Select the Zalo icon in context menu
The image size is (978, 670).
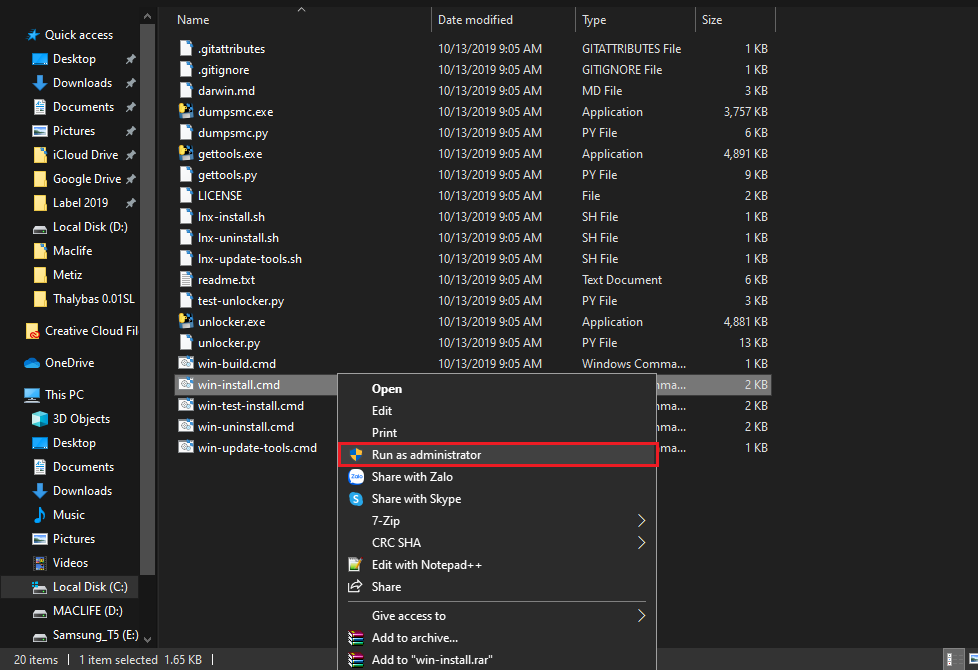point(355,477)
